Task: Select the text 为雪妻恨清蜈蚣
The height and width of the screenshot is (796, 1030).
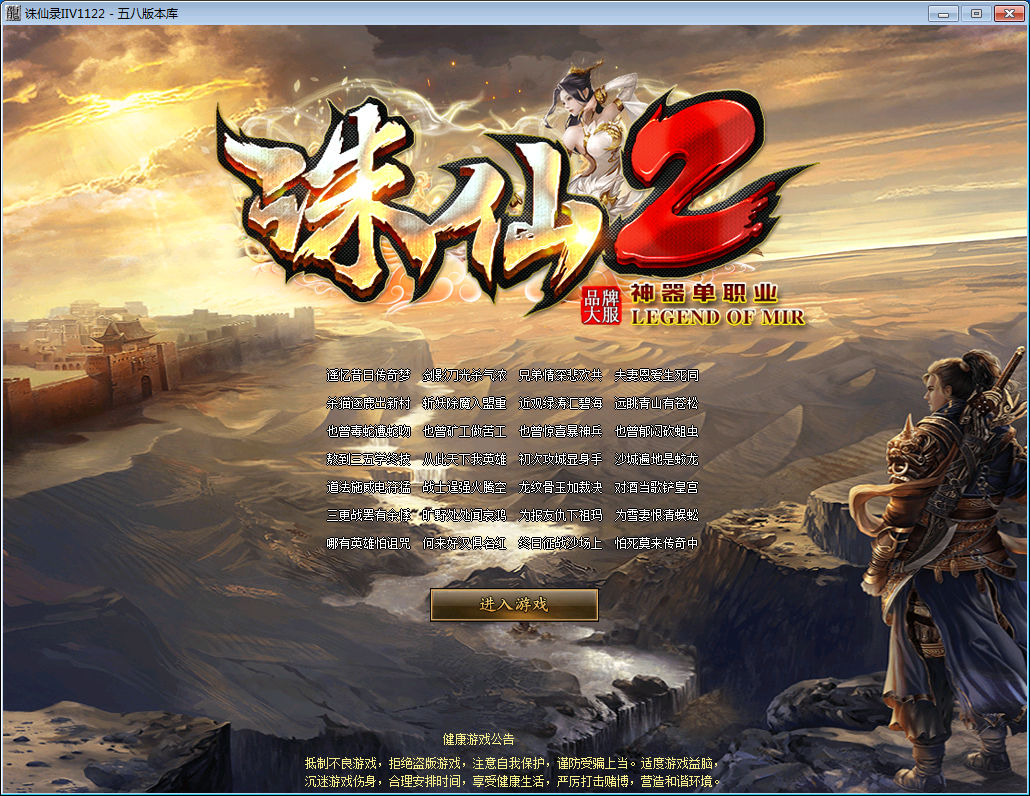Action: coord(656,516)
